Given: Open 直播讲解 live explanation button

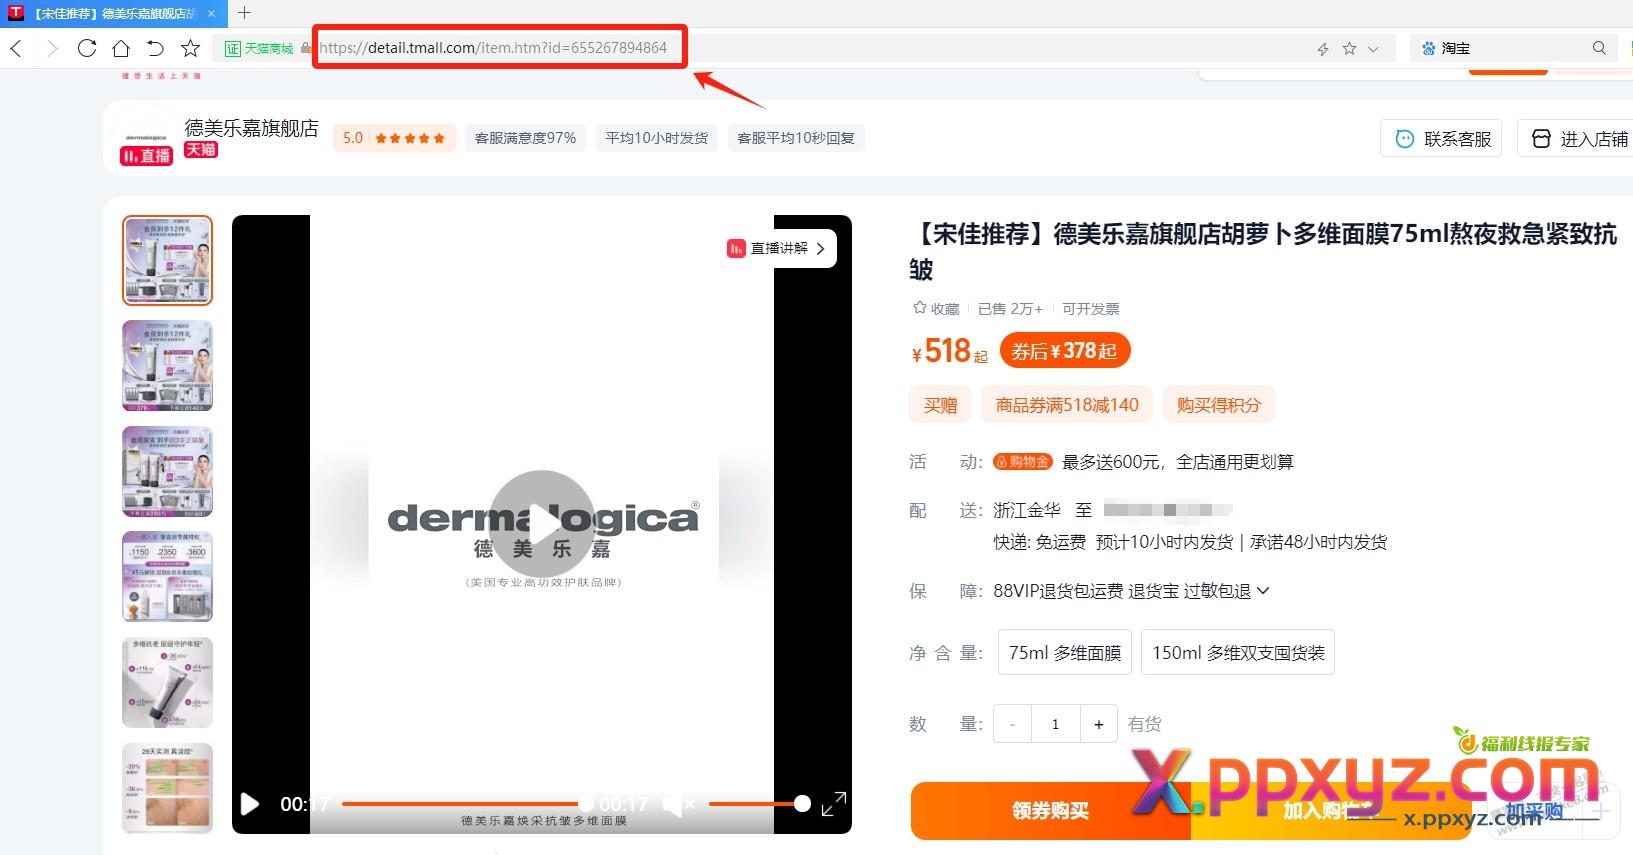Looking at the screenshot, I should (x=778, y=248).
